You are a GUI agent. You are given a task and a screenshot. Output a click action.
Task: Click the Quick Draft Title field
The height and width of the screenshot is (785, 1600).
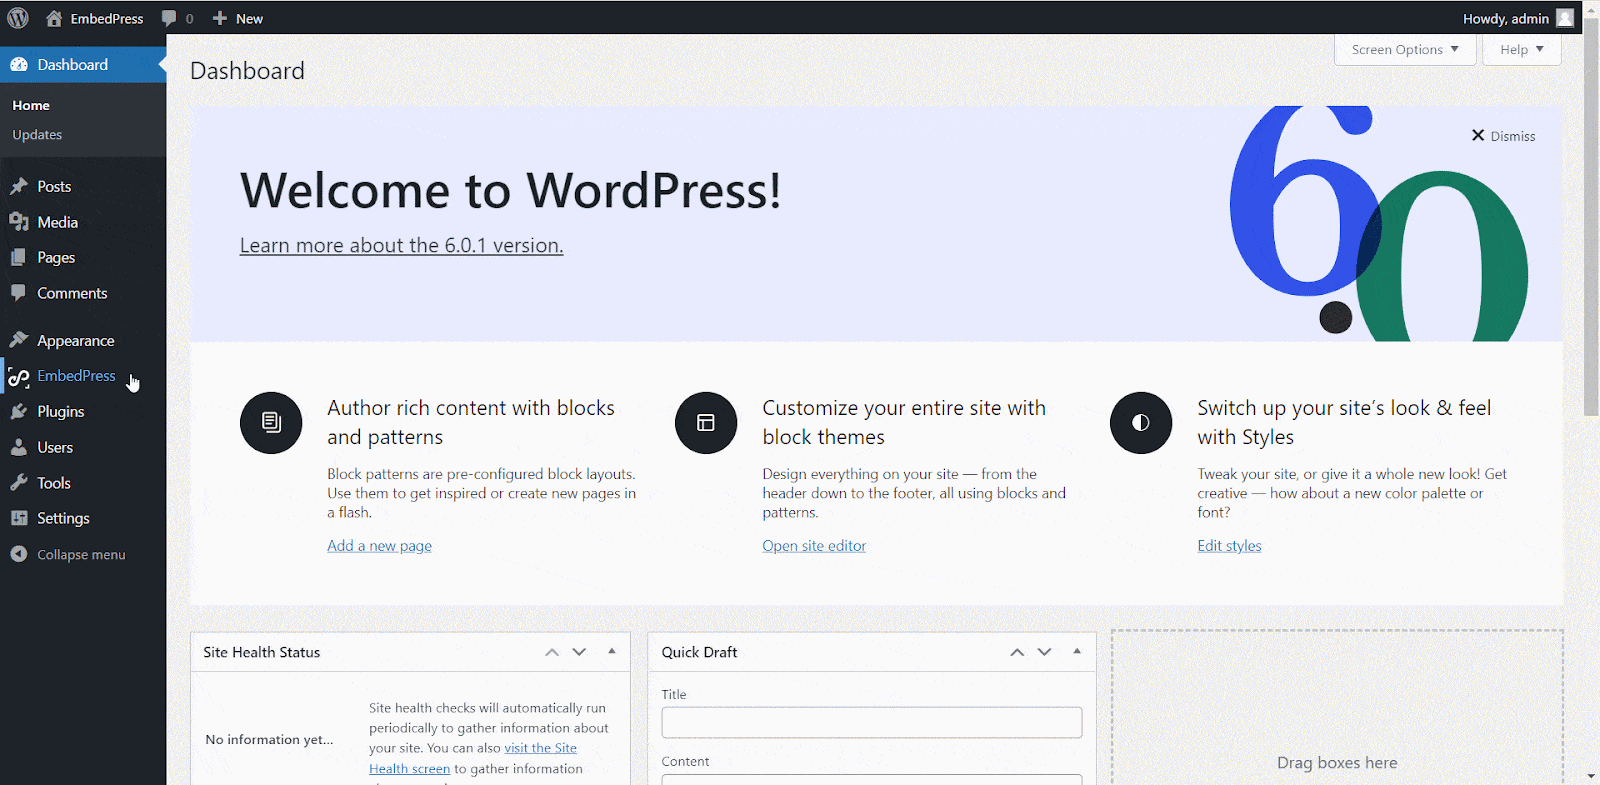[x=871, y=722]
